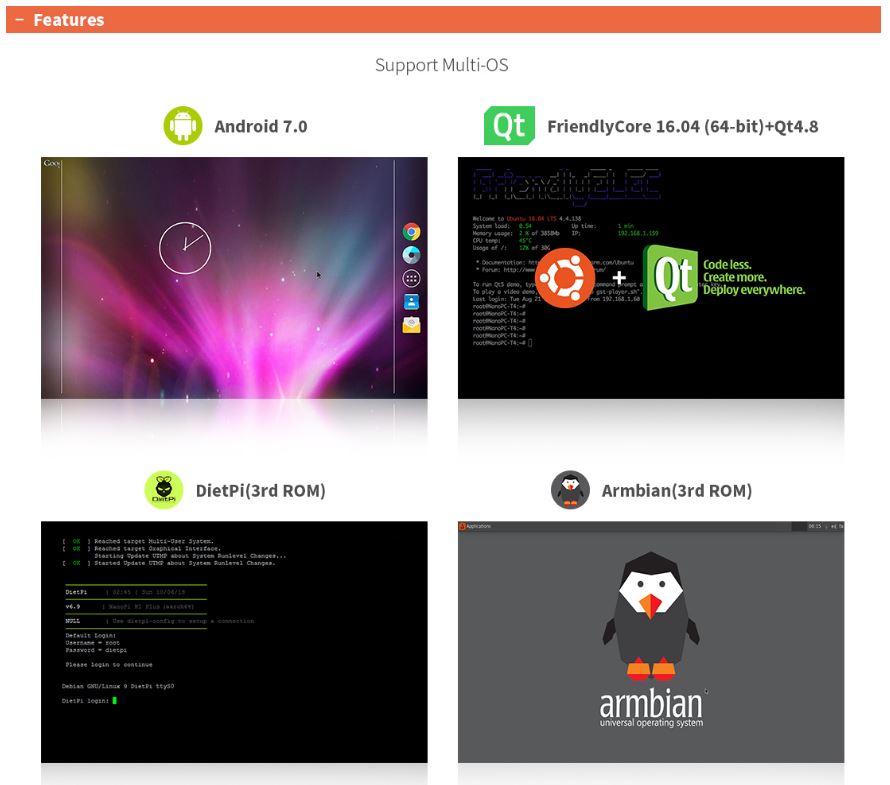Click the green Android robot icon
Viewport: 890px width, 785px height.
(182, 126)
